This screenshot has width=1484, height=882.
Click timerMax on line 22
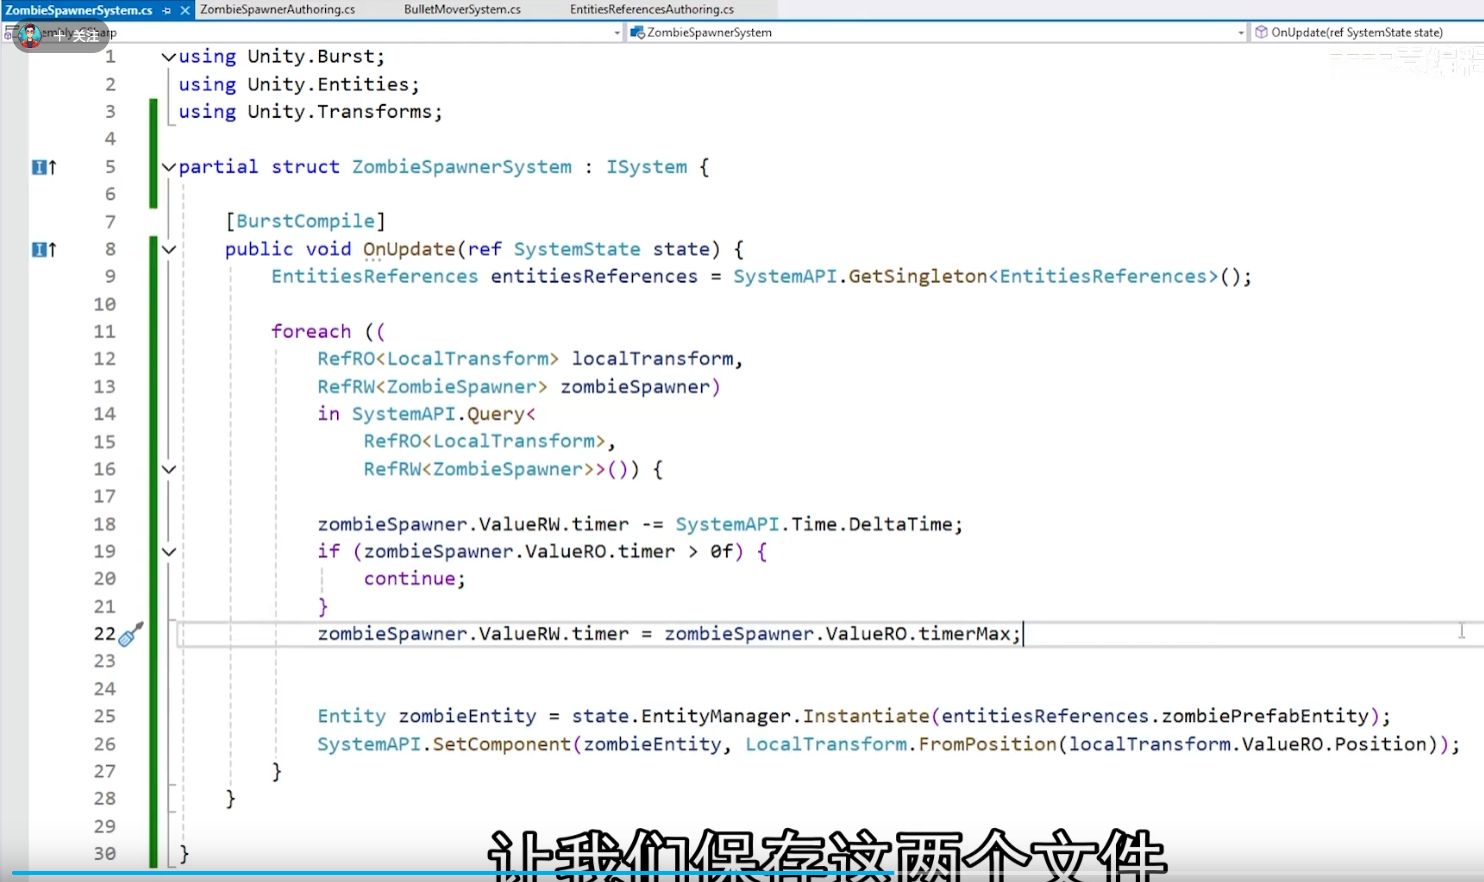(x=965, y=634)
